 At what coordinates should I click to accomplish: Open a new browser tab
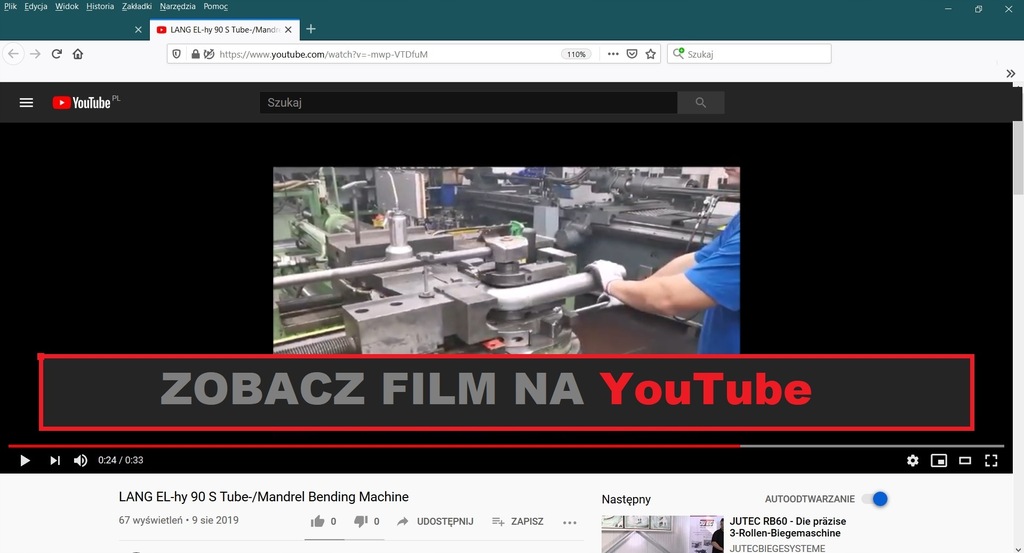point(311,29)
